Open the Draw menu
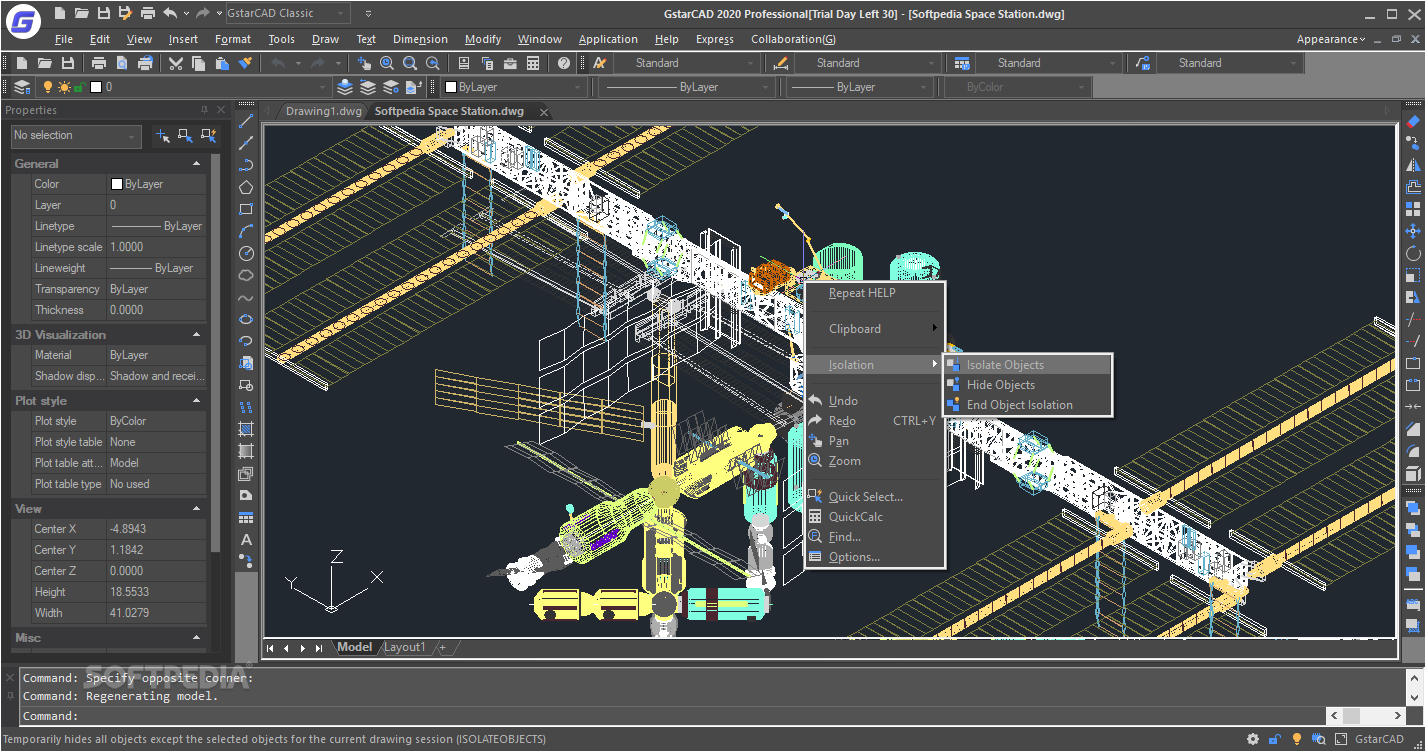 tap(325, 39)
